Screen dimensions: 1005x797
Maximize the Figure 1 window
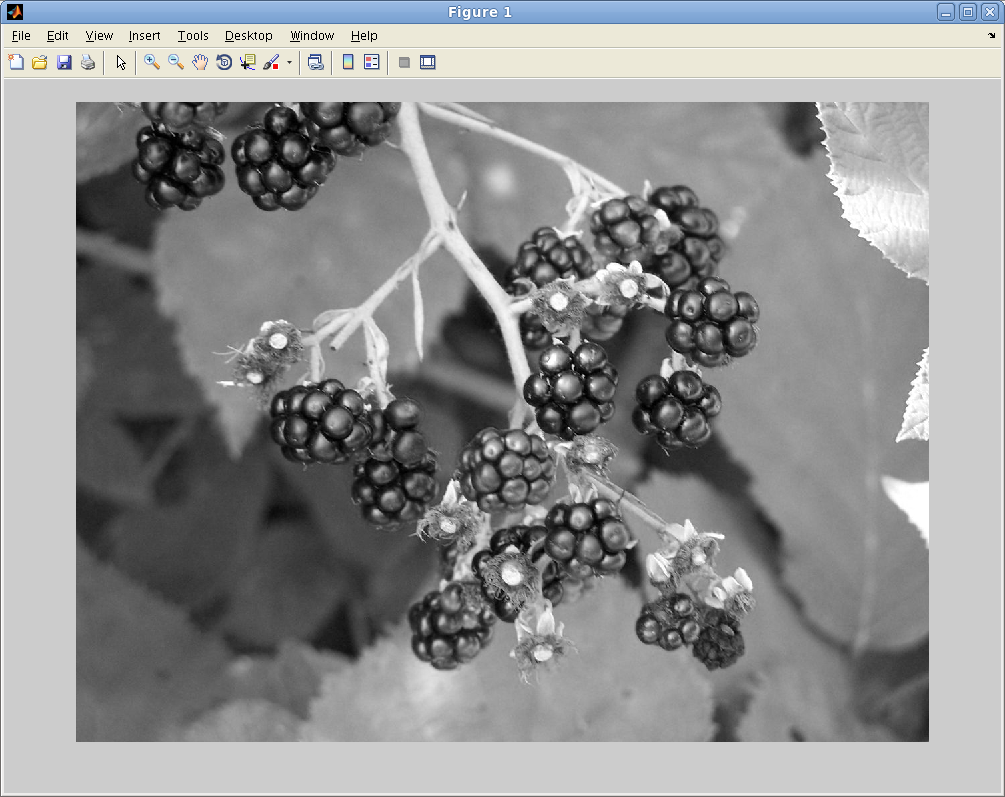(x=968, y=12)
